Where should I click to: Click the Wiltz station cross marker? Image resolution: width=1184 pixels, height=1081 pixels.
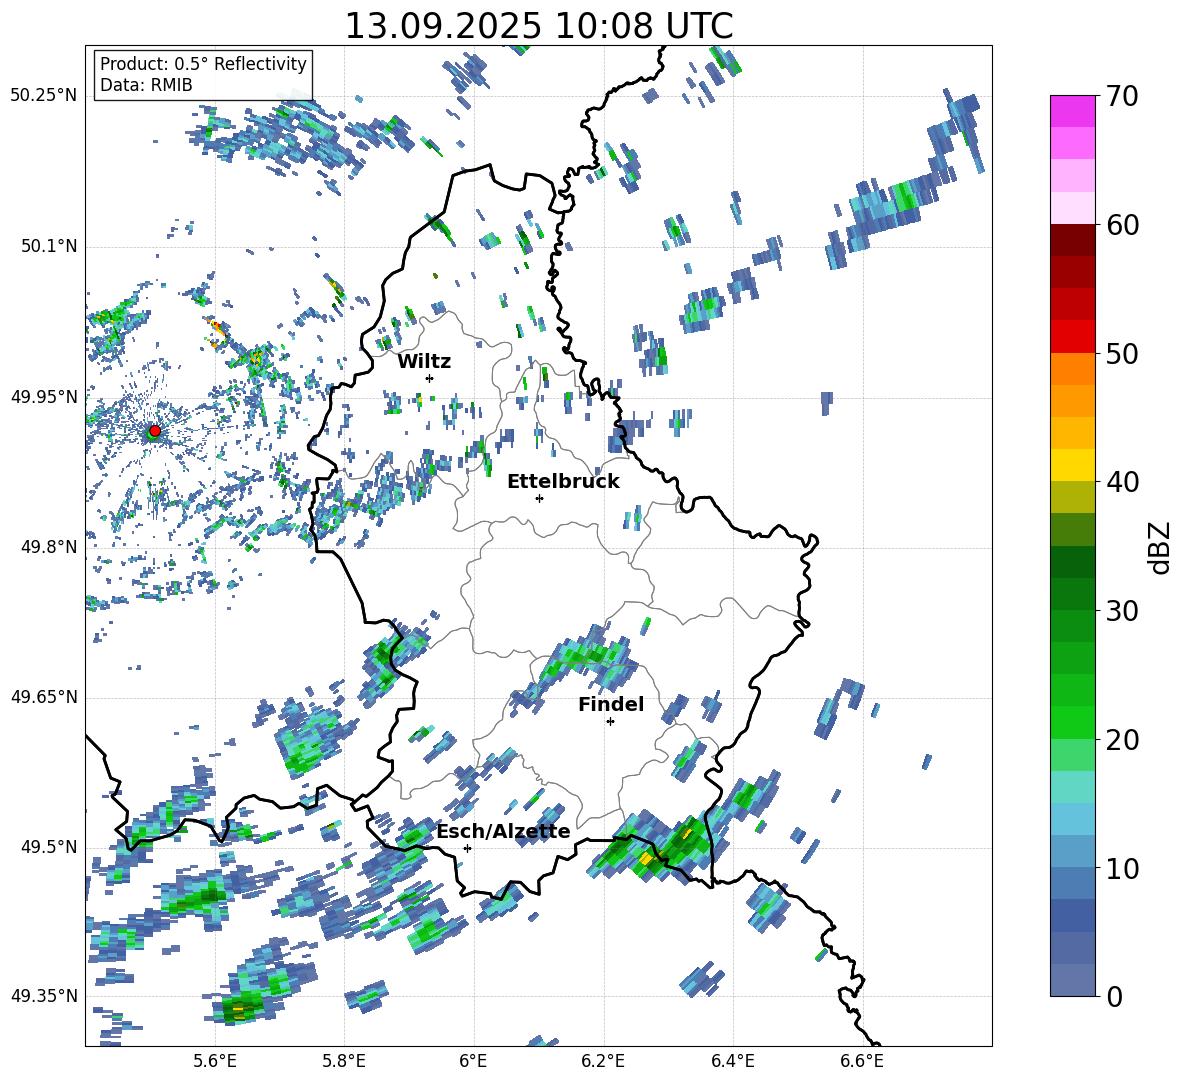[x=430, y=378]
